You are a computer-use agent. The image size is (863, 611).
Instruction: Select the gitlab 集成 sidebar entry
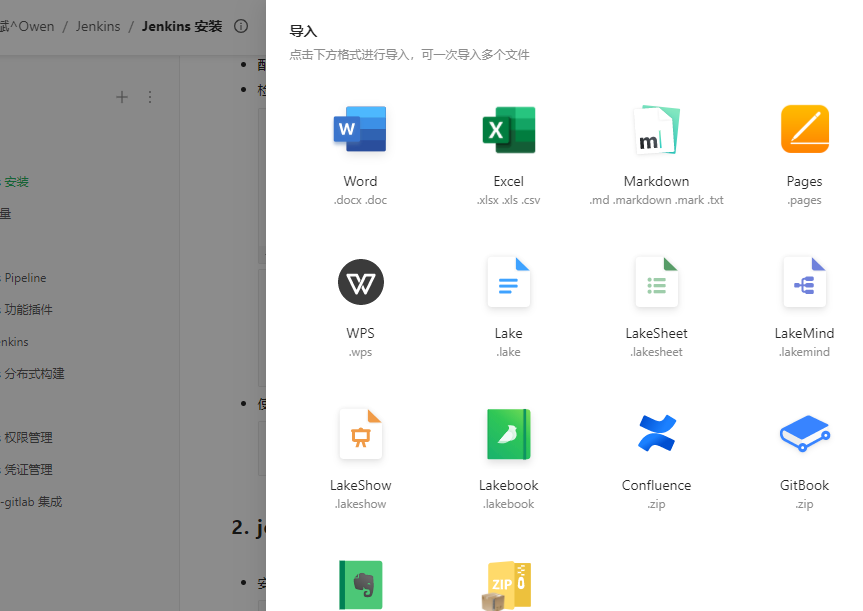coord(31,501)
